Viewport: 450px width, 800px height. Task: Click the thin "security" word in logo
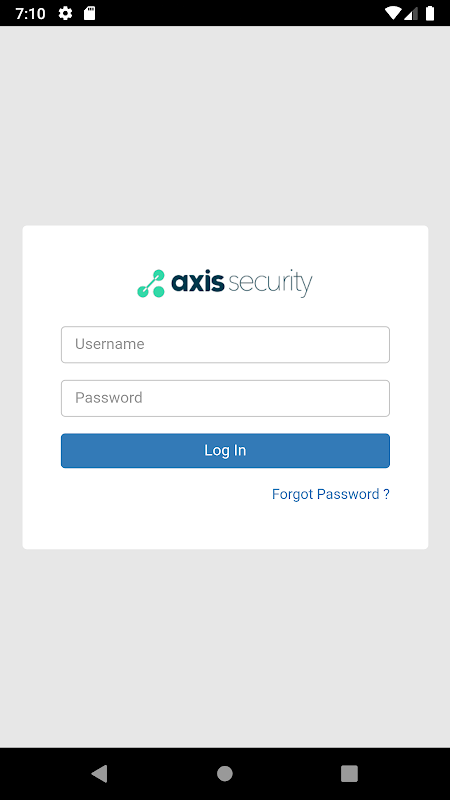[270, 284]
